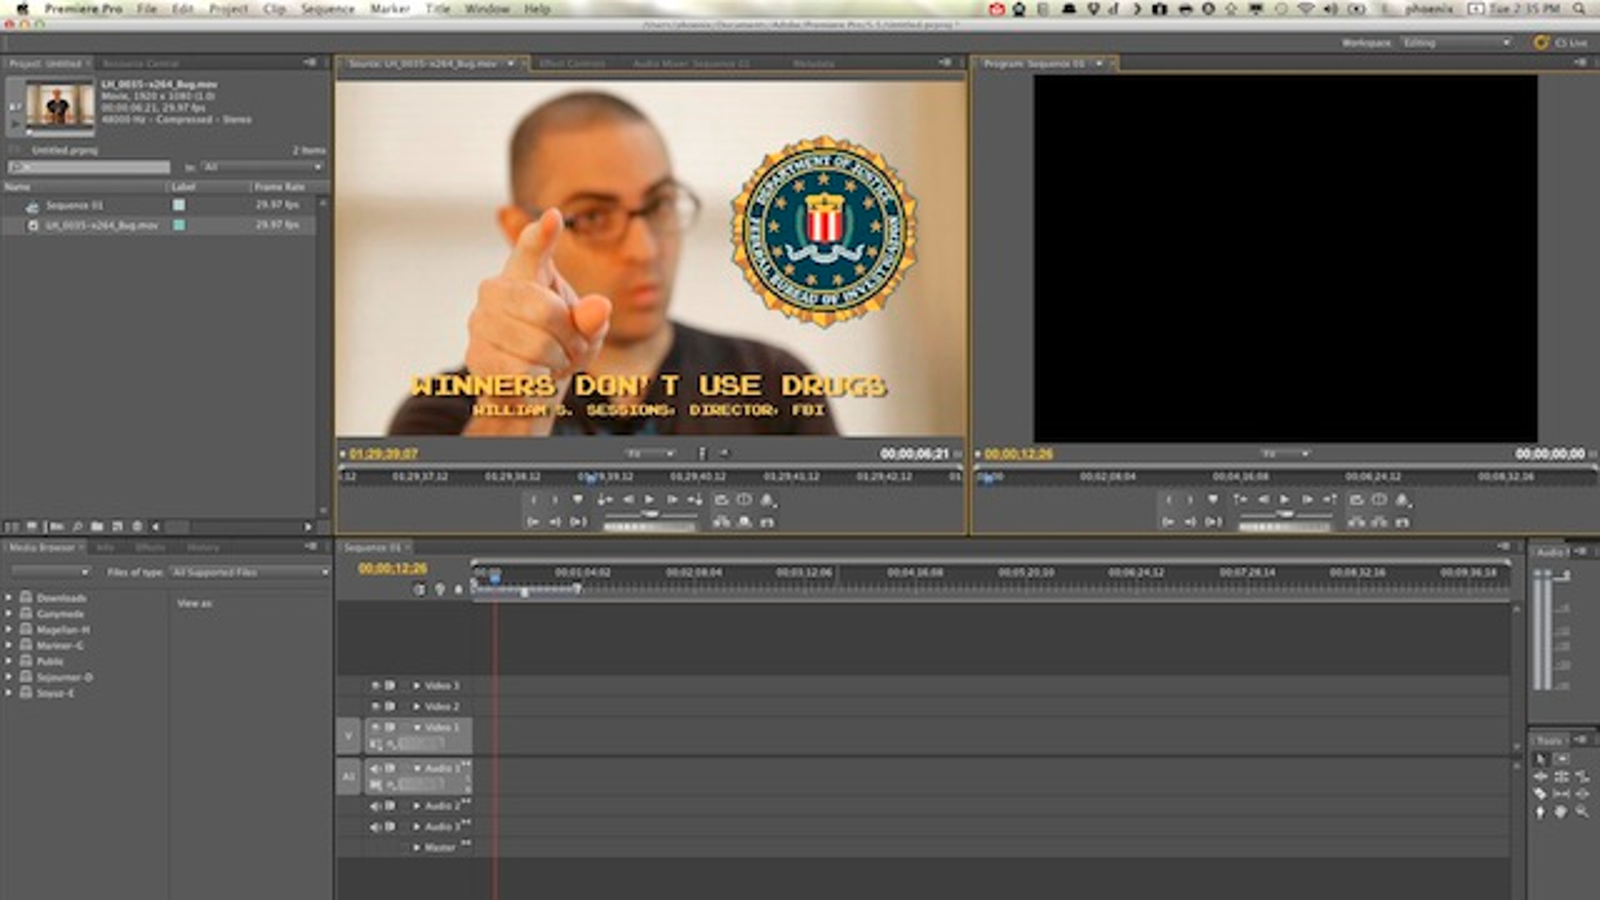
Task: Select LH_0035-x264_Bug.mov in Project list
Action: coord(101,226)
